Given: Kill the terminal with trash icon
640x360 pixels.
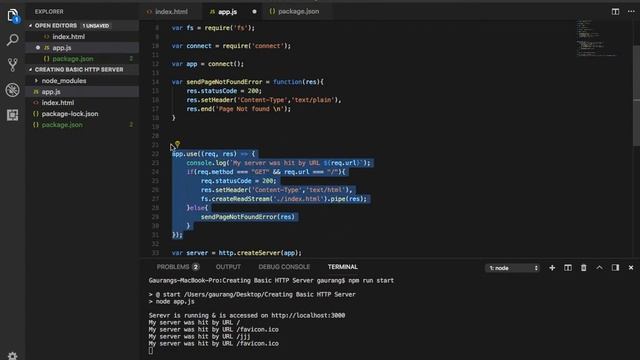Looking at the screenshot, I should point(584,268).
